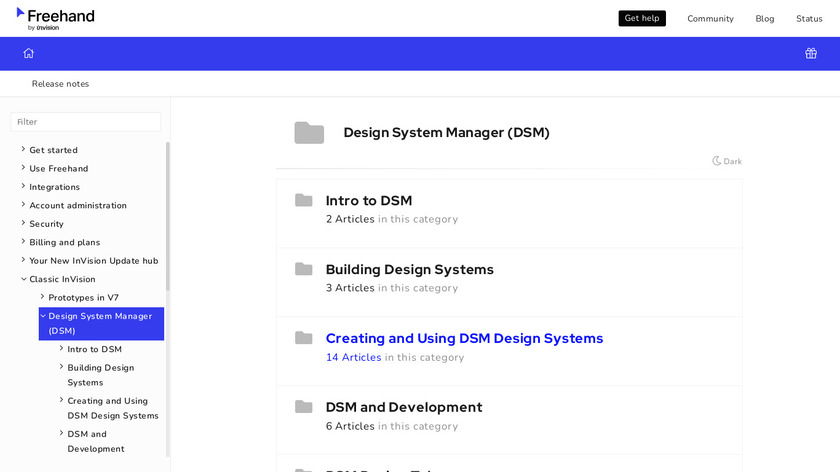Click the Filter input field
840x472 pixels.
pyautogui.click(x=86, y=122)
